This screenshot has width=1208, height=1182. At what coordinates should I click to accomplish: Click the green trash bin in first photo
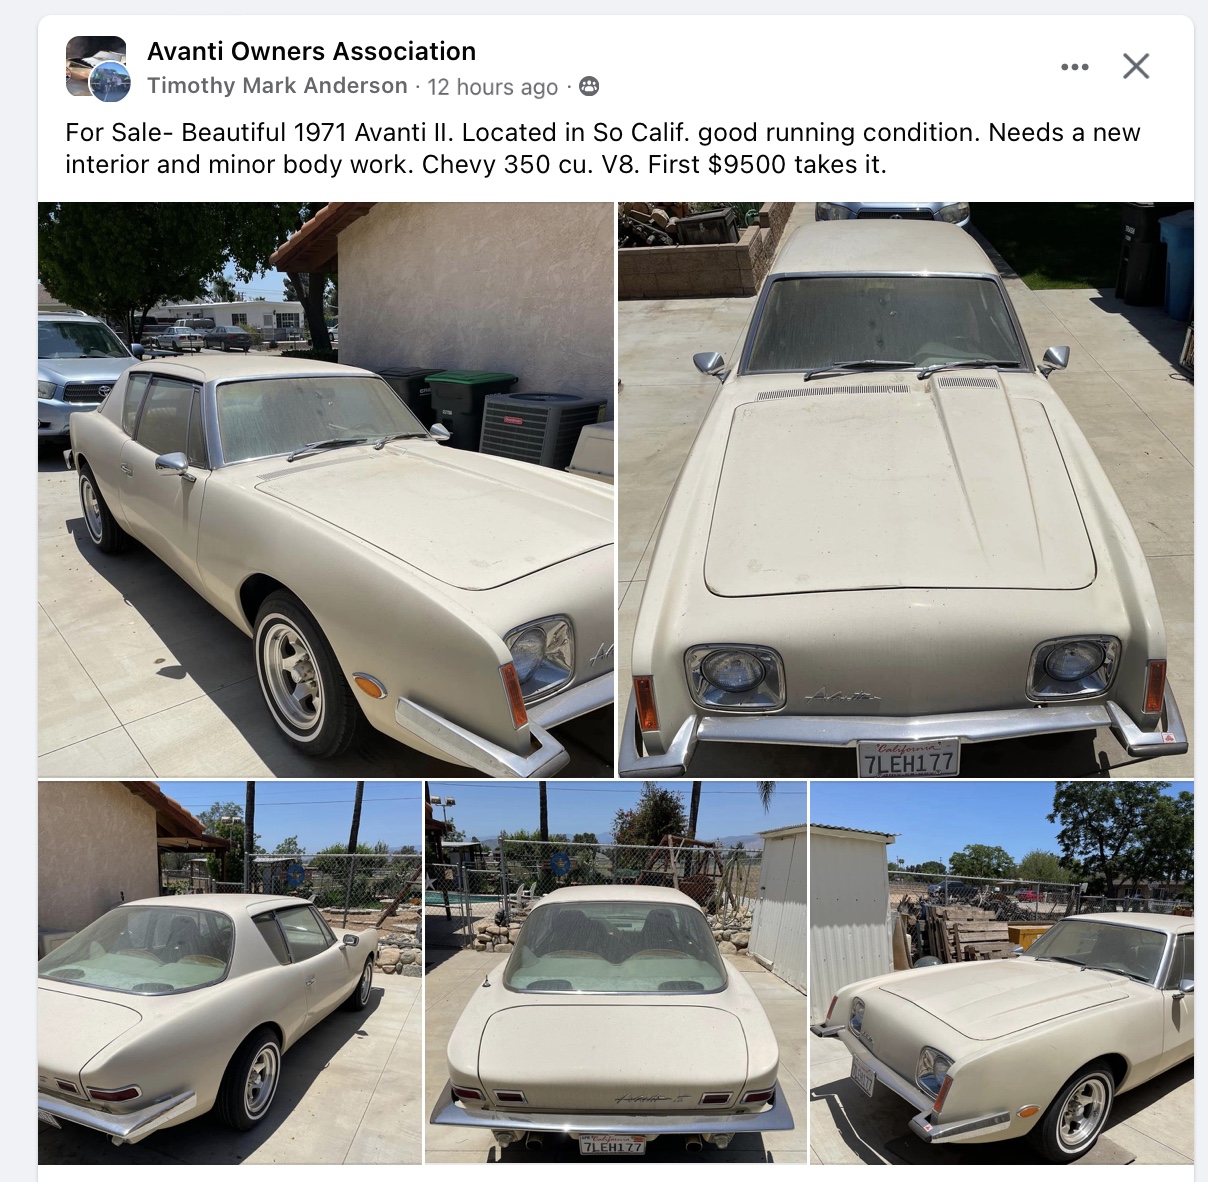point(470,408)
